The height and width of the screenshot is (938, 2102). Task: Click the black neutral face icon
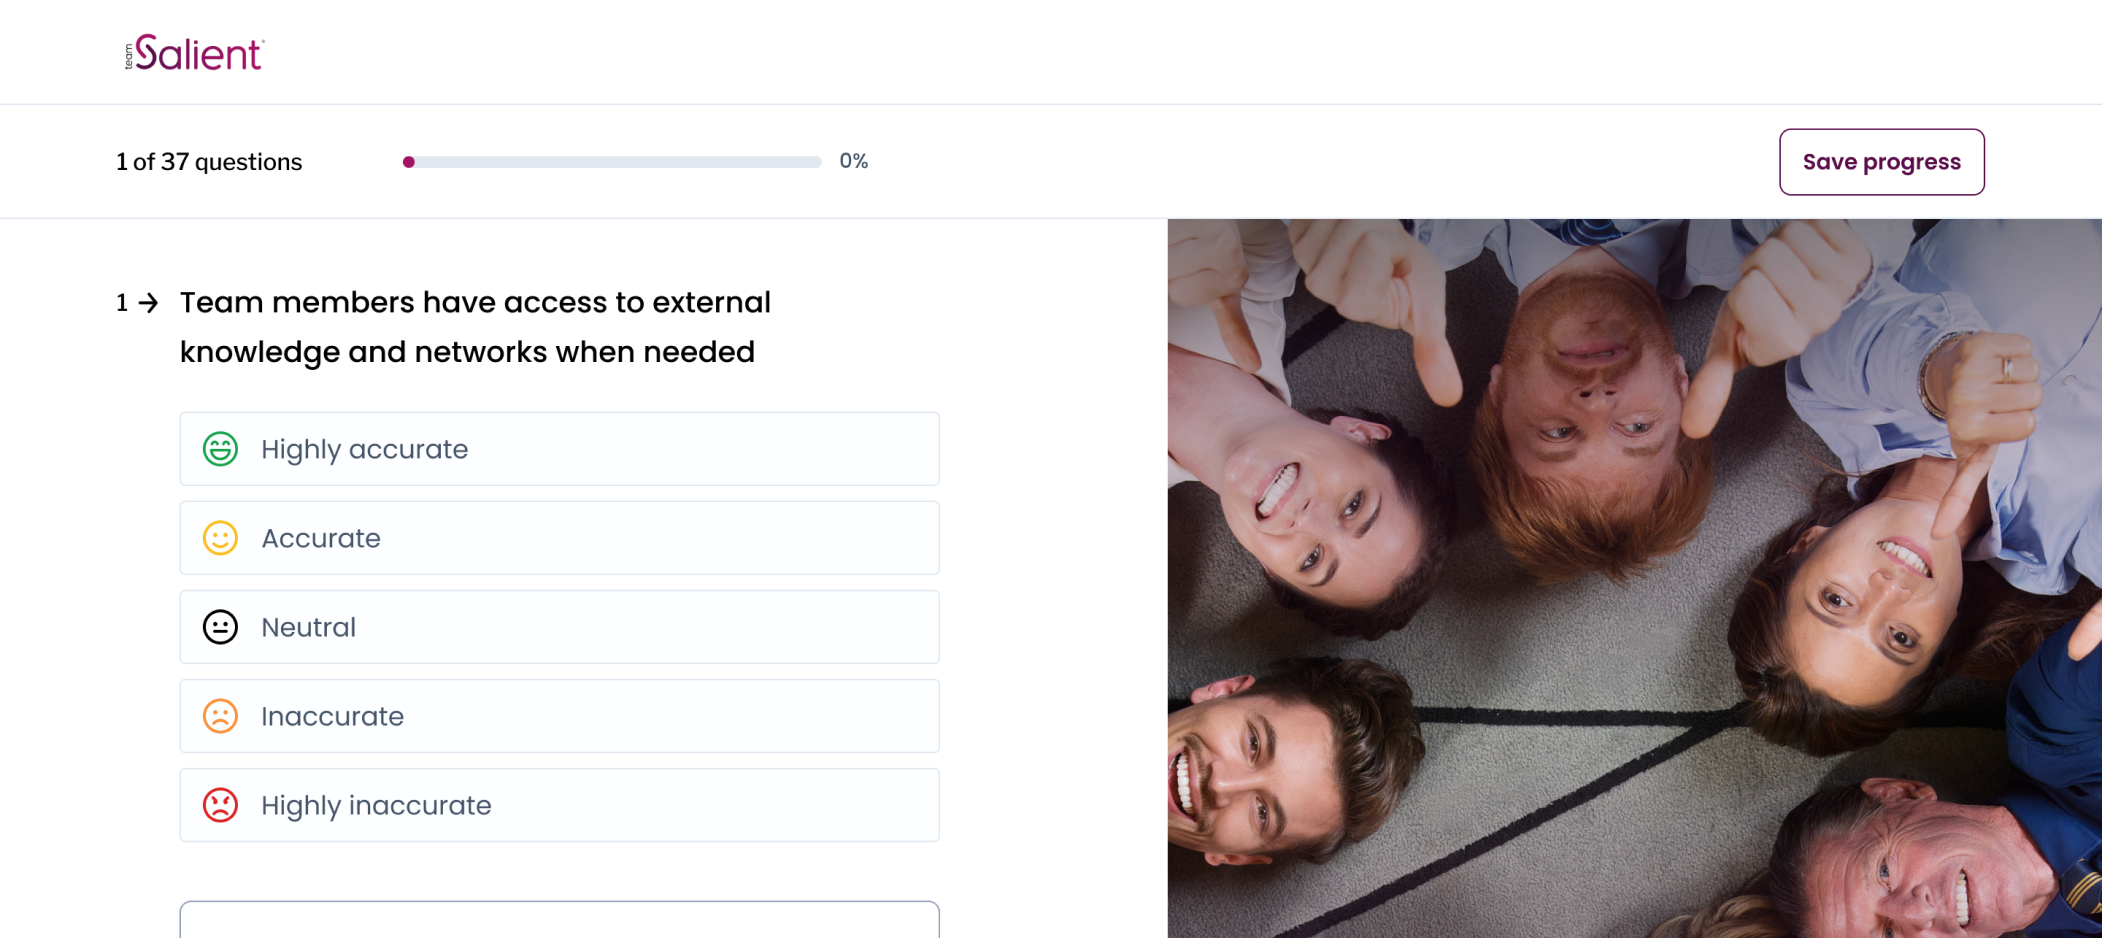220,627
